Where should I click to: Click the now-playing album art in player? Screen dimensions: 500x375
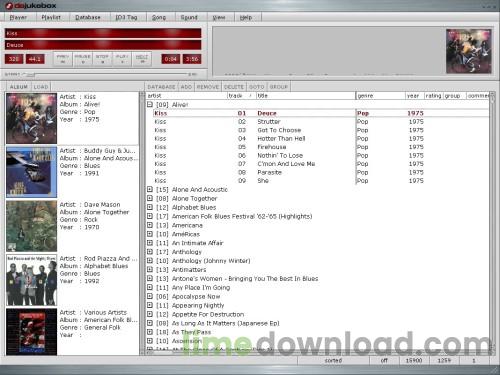coord(469,51)
